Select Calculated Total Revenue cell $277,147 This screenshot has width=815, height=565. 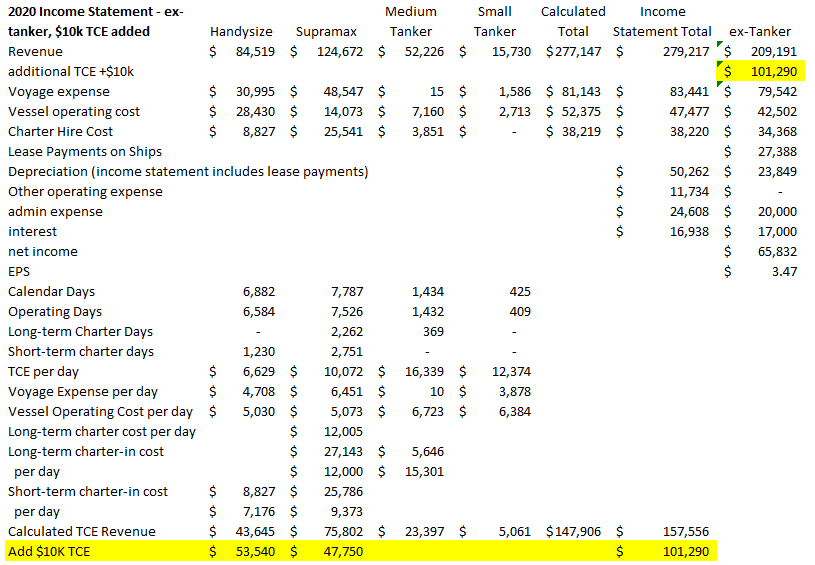[573, 51]
